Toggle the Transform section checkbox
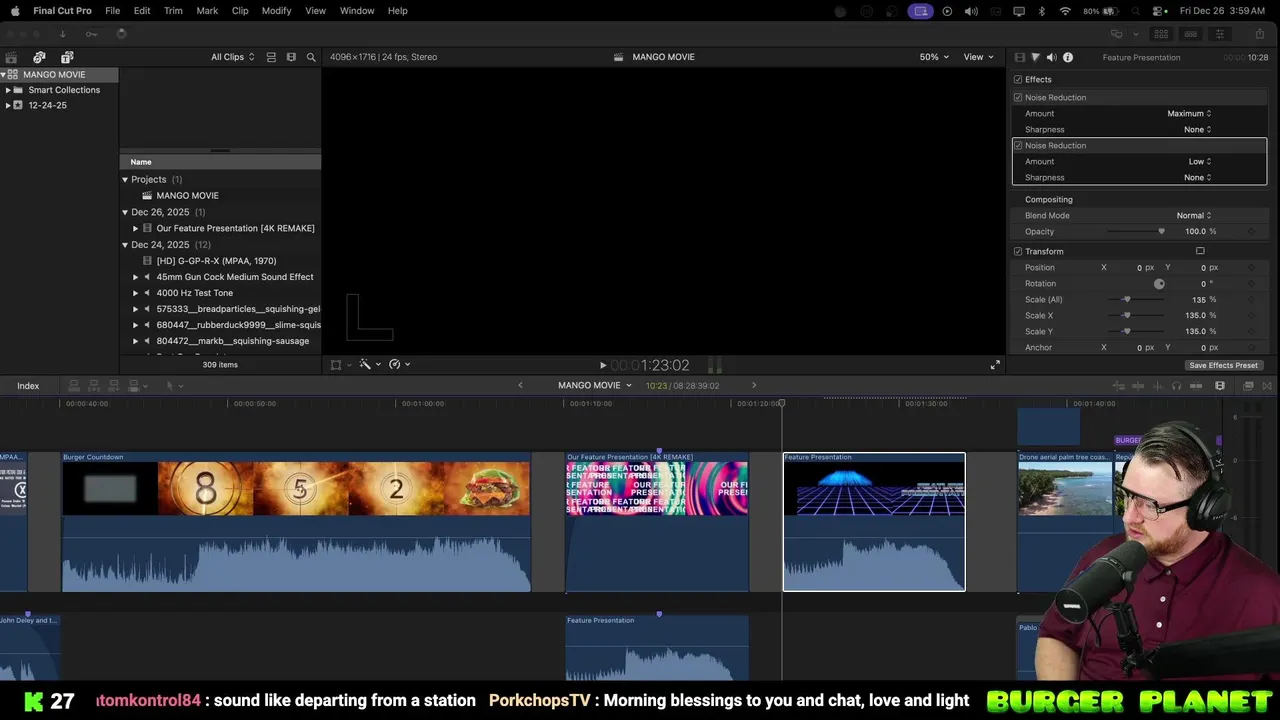Image resolution: width=1280 pixels, height=720 pixels. point(1018,251)
